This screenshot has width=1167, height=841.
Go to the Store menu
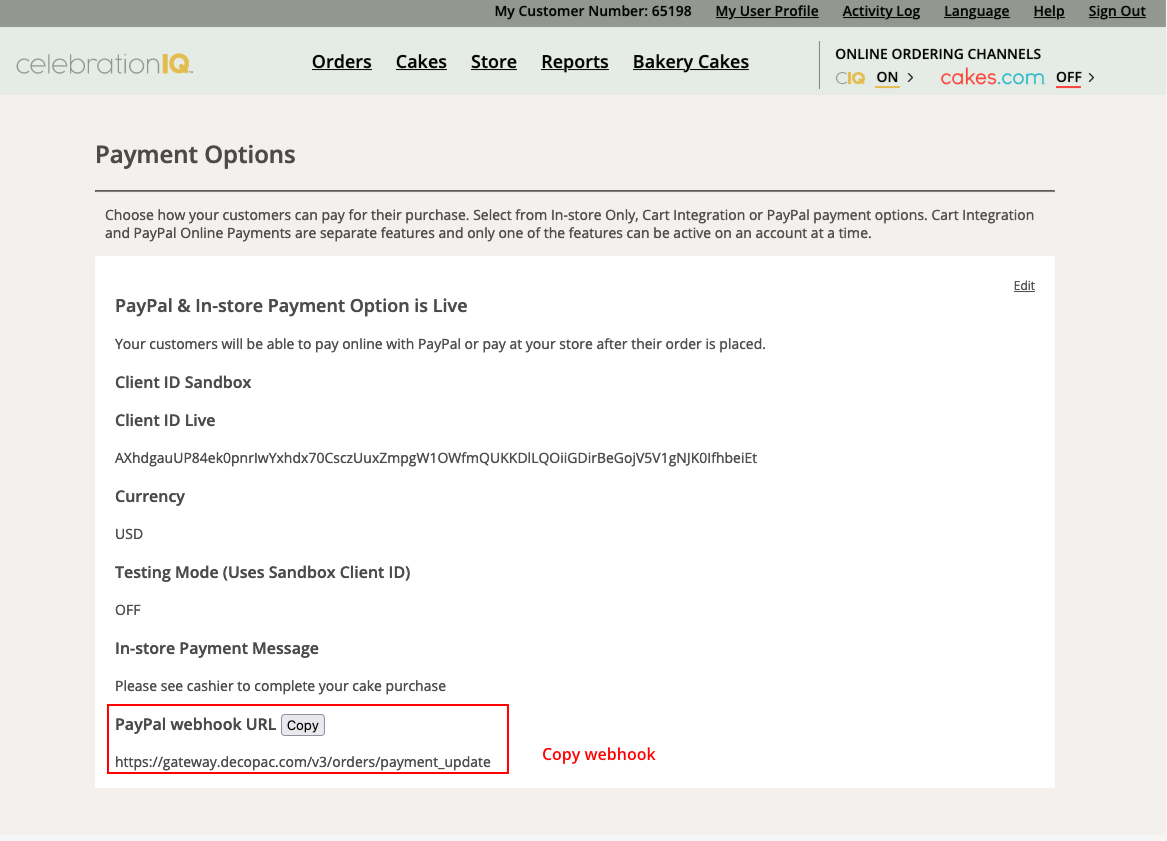coord(494,62)
